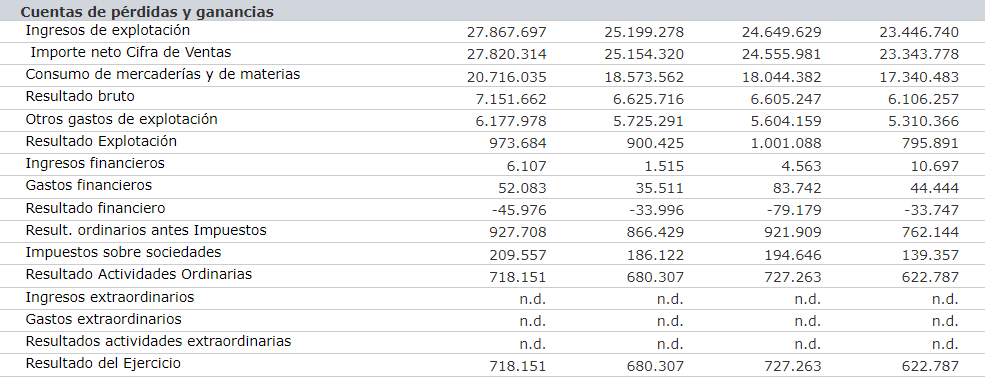
Task: Select the cell showing 5.725.291
Action: click(x=649, y=121)
